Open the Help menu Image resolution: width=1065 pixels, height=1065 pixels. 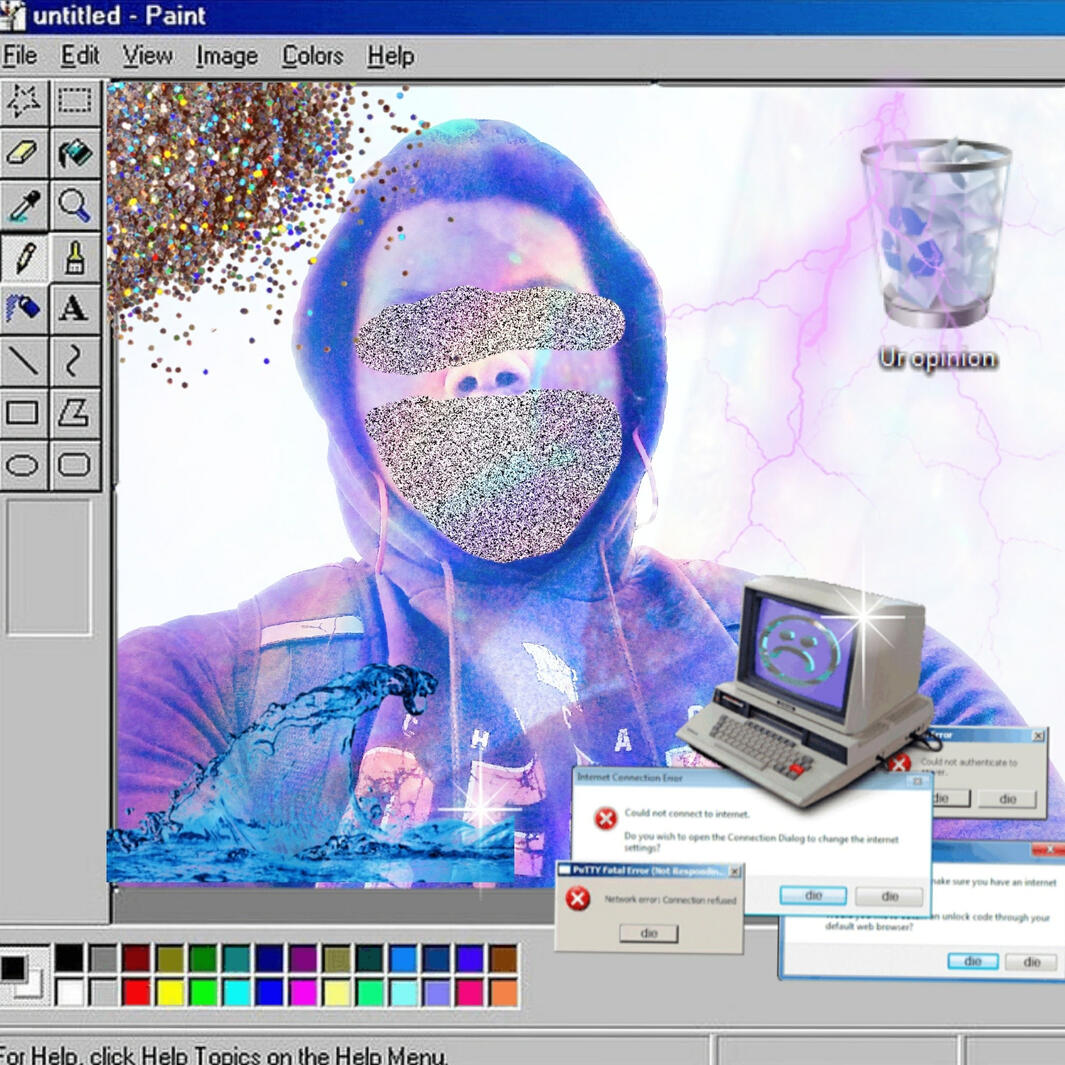[391, 56]
